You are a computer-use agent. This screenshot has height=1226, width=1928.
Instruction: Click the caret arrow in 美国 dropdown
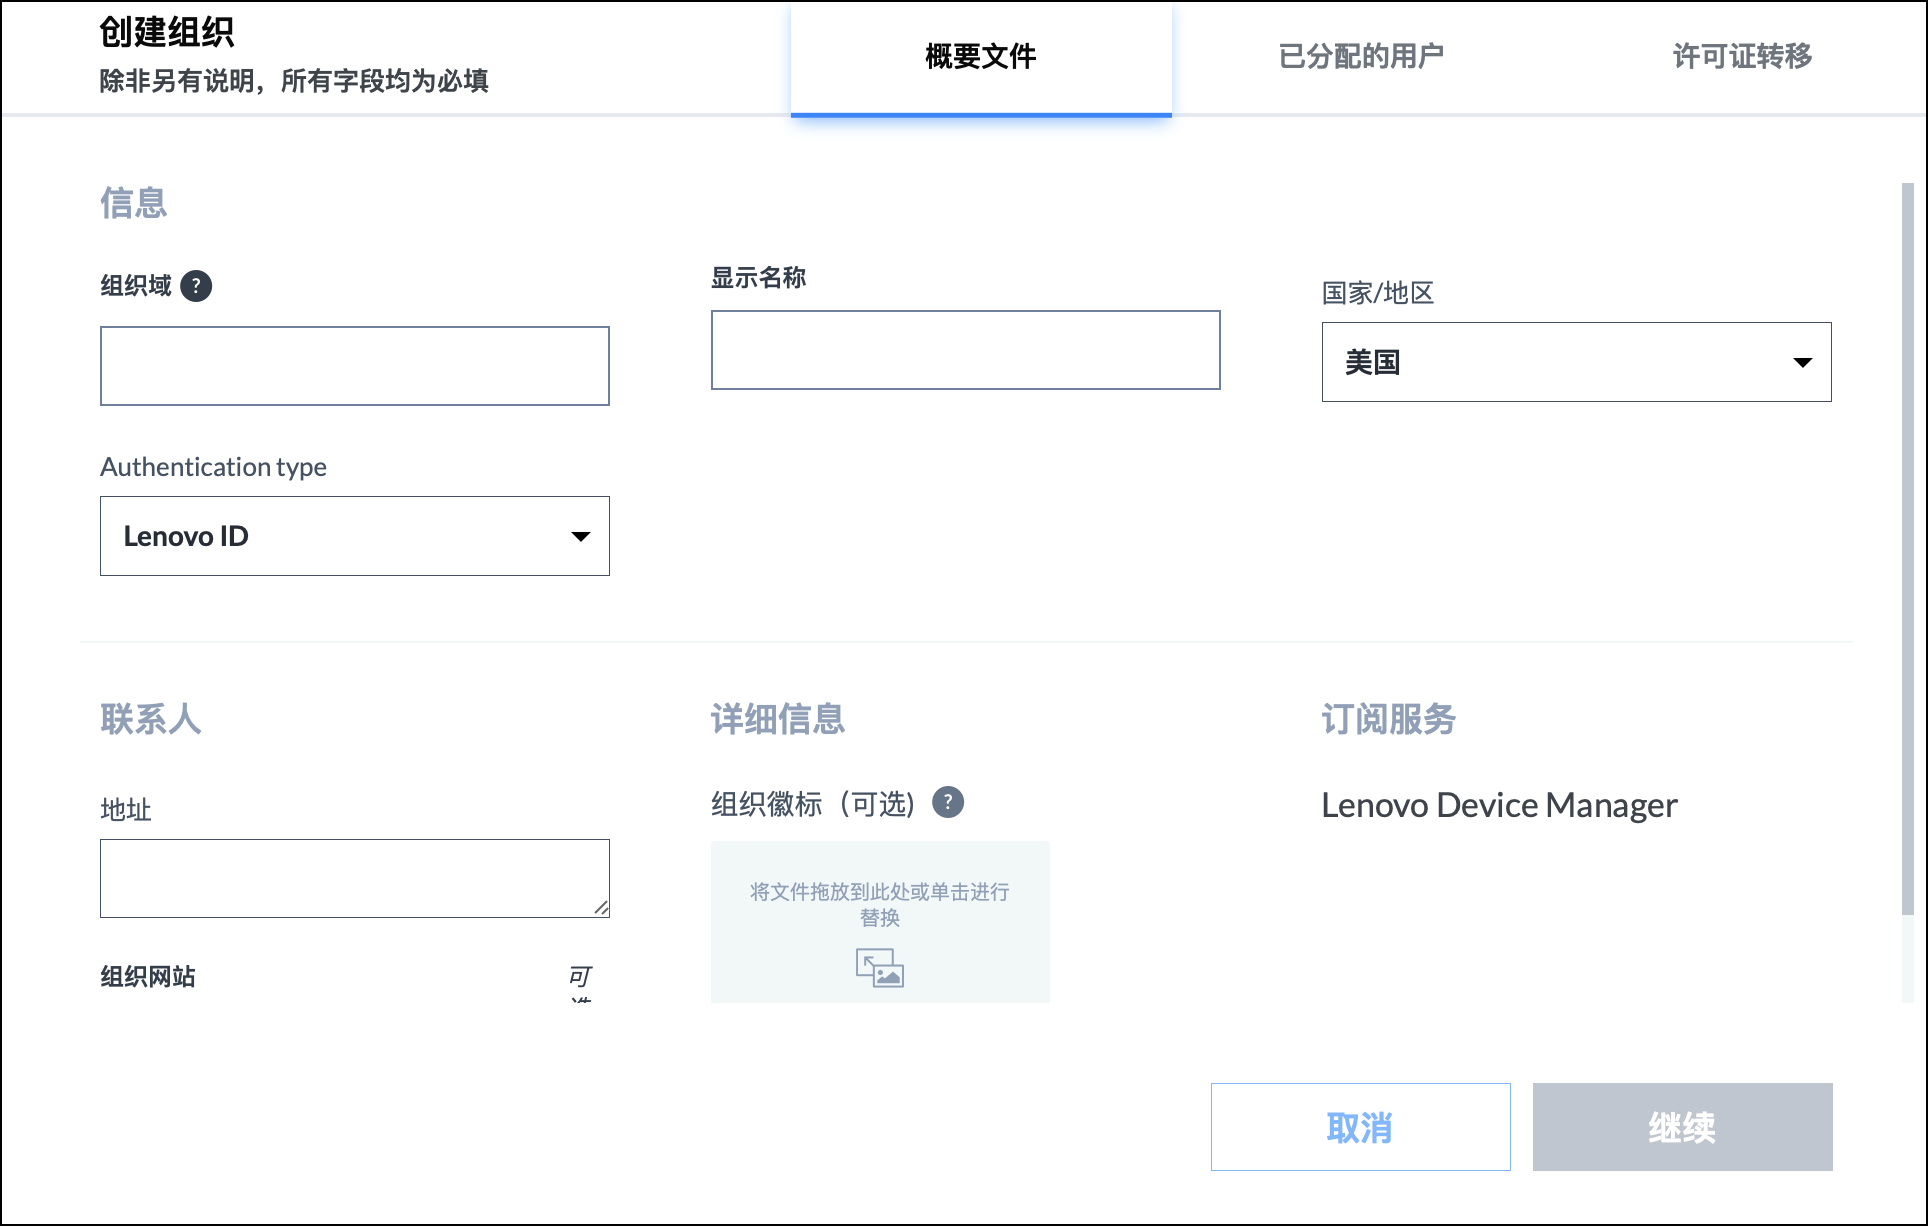(x=1802, y=362)
